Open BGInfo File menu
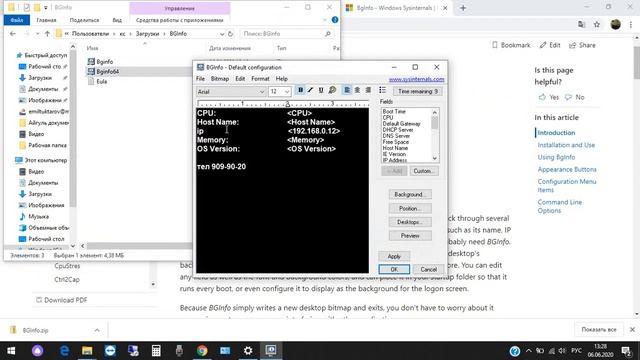This screenshot has height=360, width=640. pos(200,79)
